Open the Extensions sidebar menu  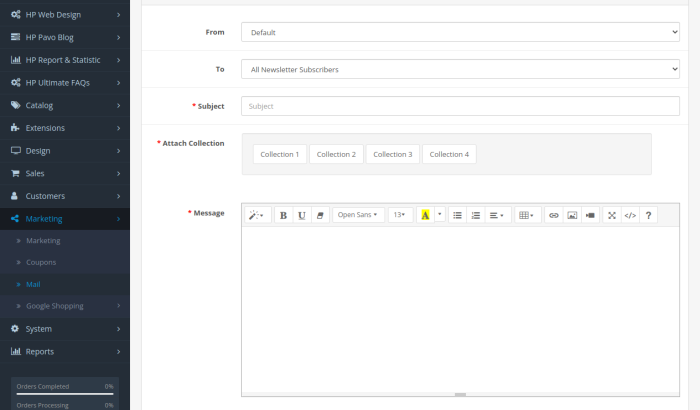pyautogui.click(x=65, y=128)
